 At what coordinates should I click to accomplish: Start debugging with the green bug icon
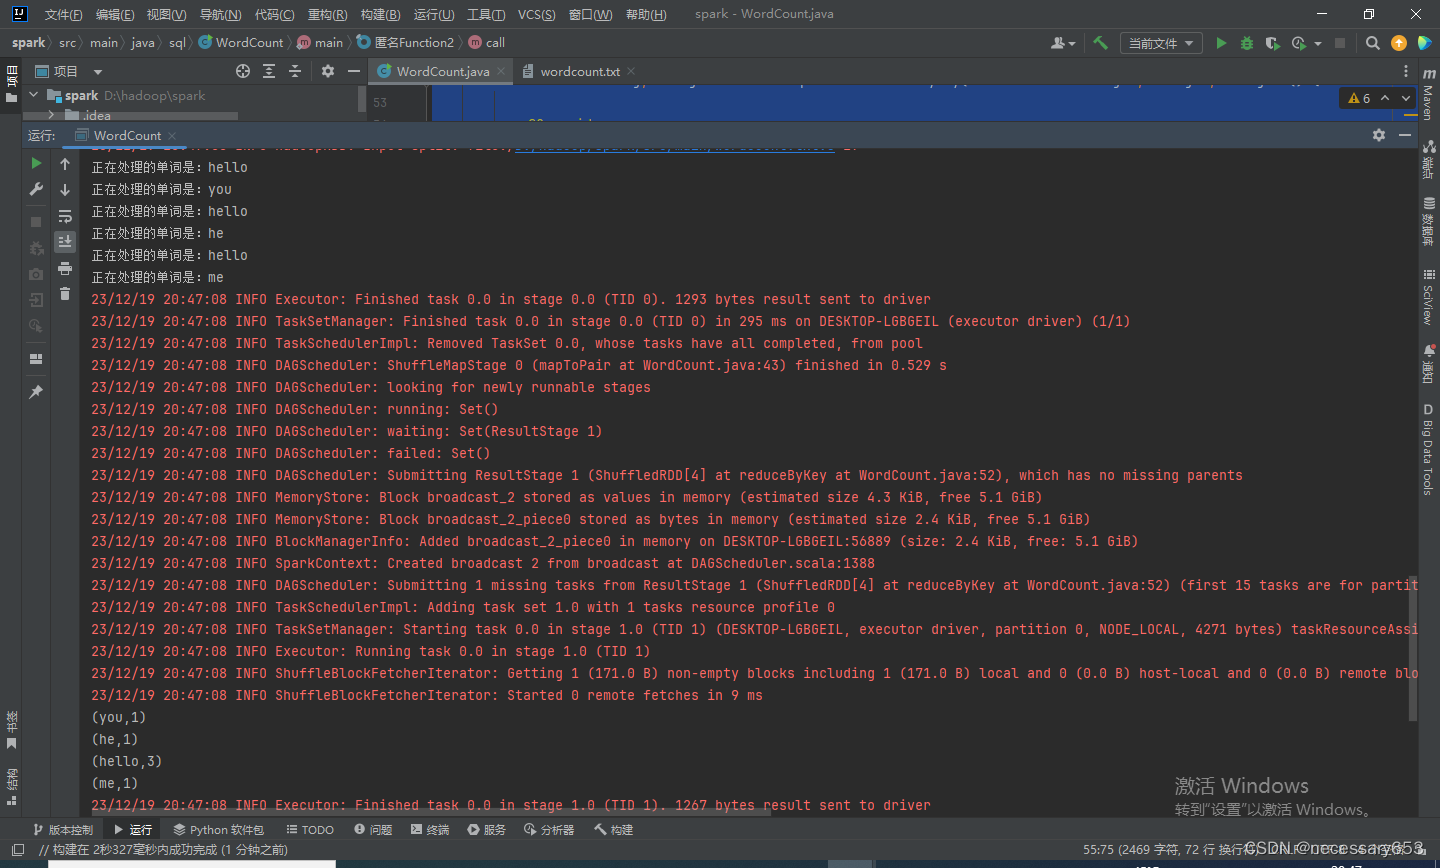(1247, 43)
